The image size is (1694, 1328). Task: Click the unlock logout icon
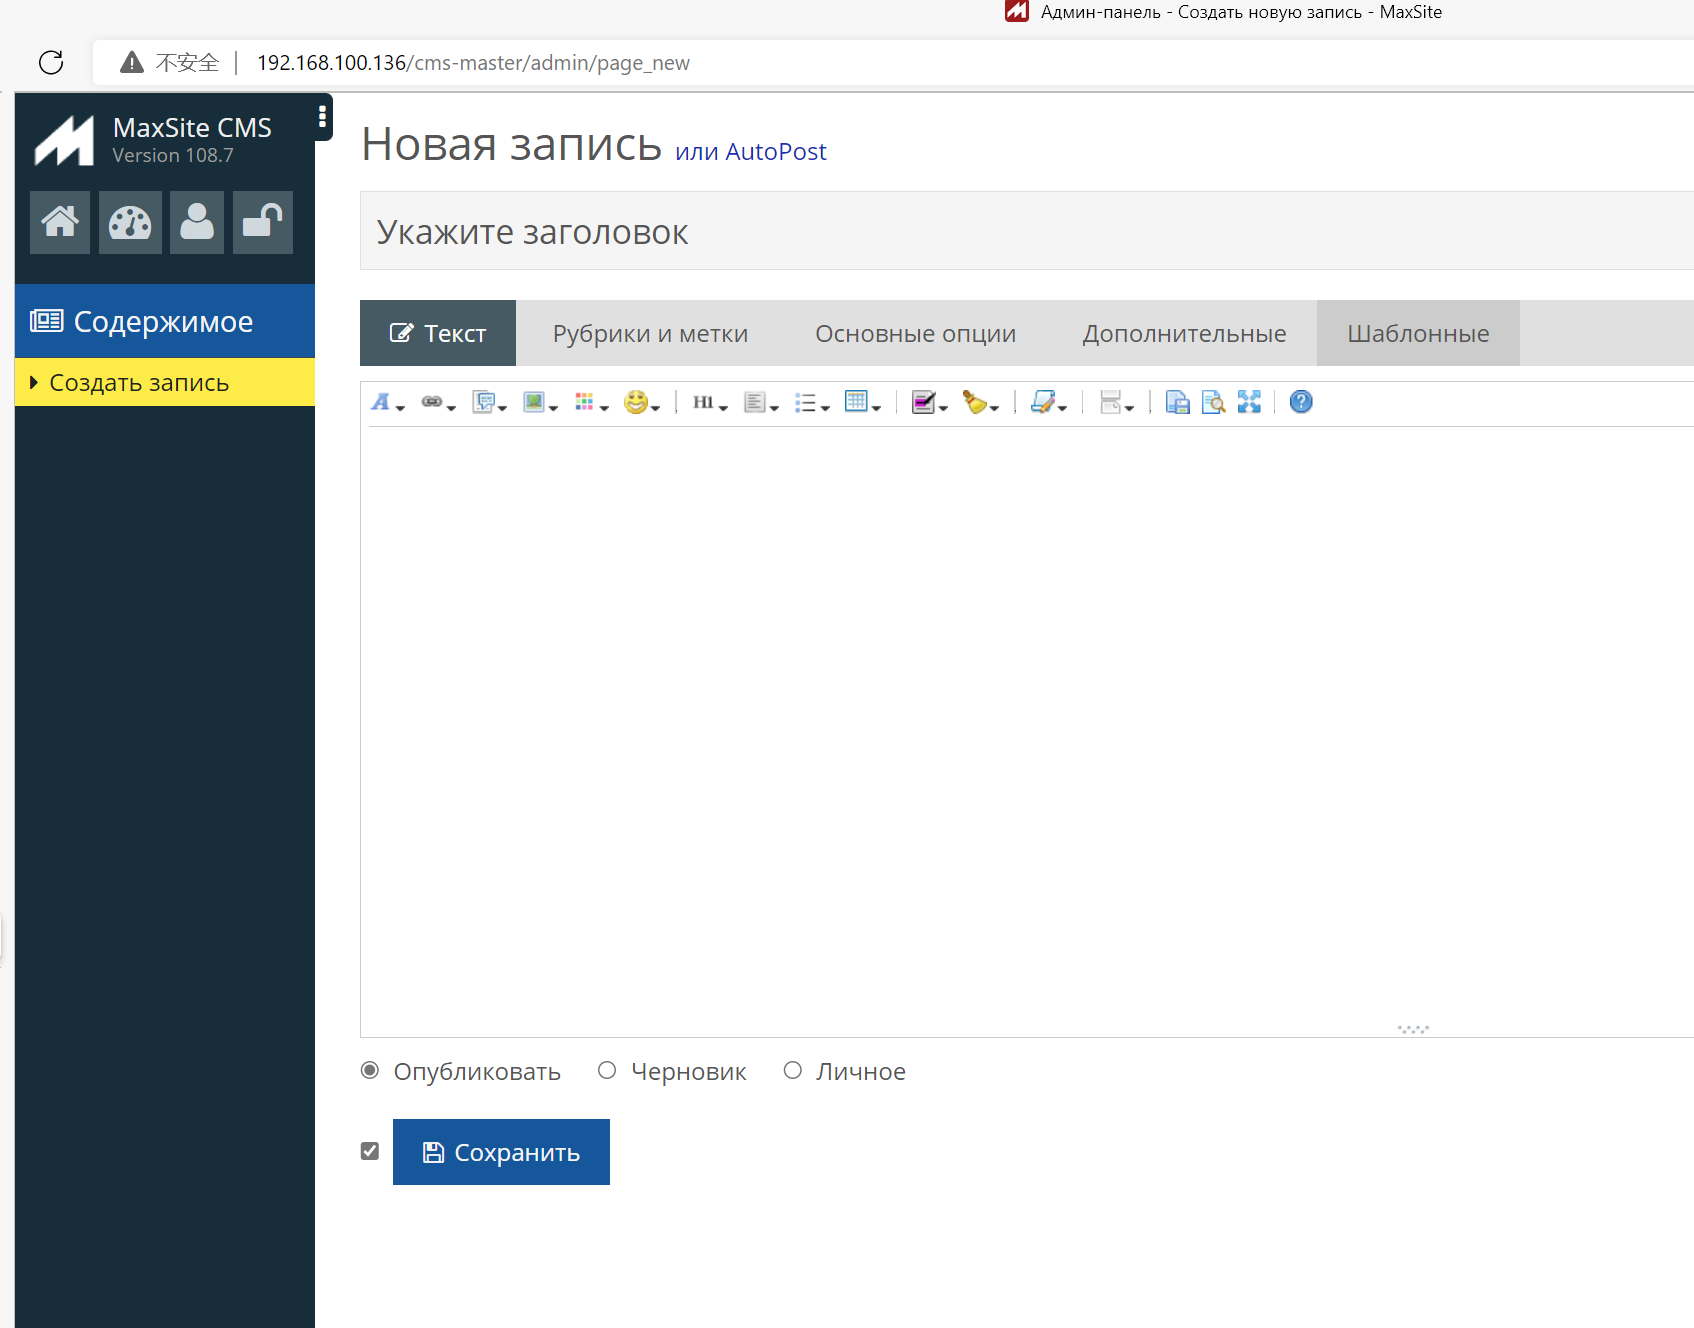262,222
